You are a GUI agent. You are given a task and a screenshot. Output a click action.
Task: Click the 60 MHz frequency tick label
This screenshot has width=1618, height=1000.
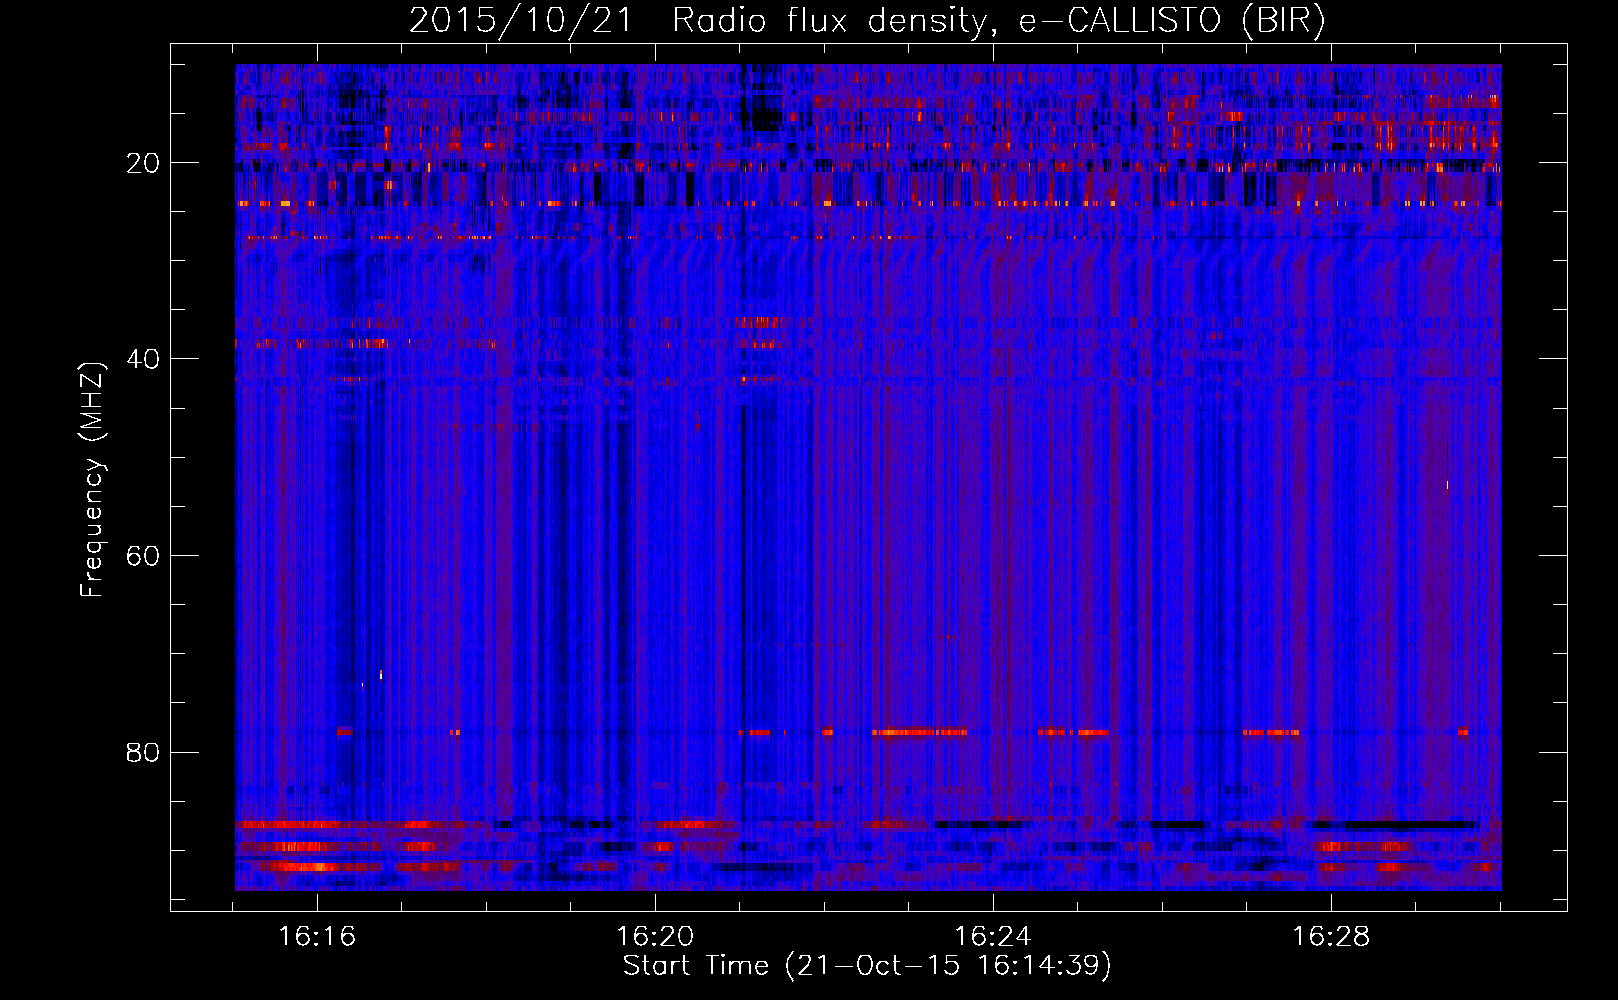[x=144, y=556]
